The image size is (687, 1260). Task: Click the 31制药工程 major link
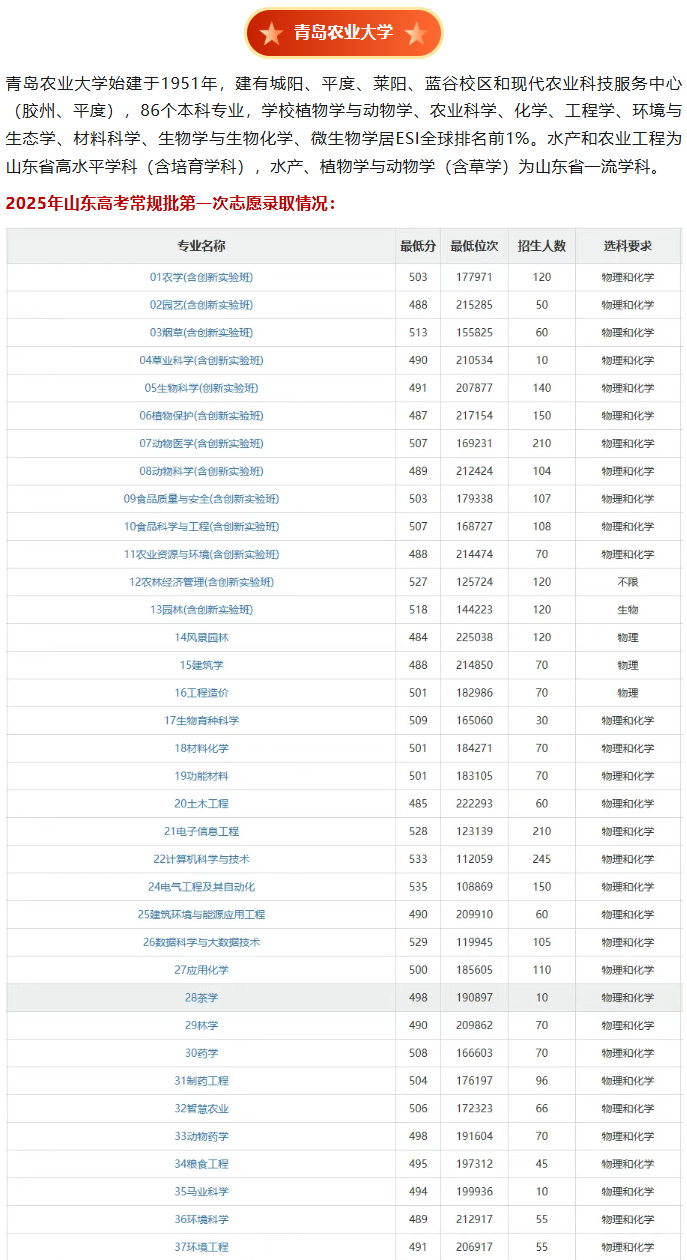pyautogui.click(x=201, y=1081)
